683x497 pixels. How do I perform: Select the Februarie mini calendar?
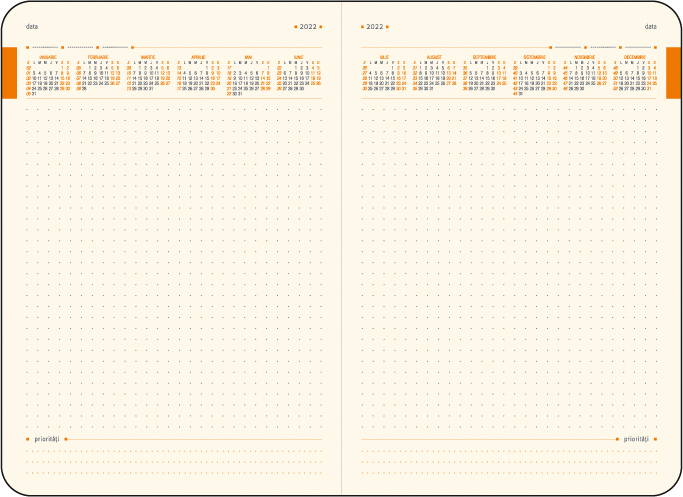tap(98, 76)
